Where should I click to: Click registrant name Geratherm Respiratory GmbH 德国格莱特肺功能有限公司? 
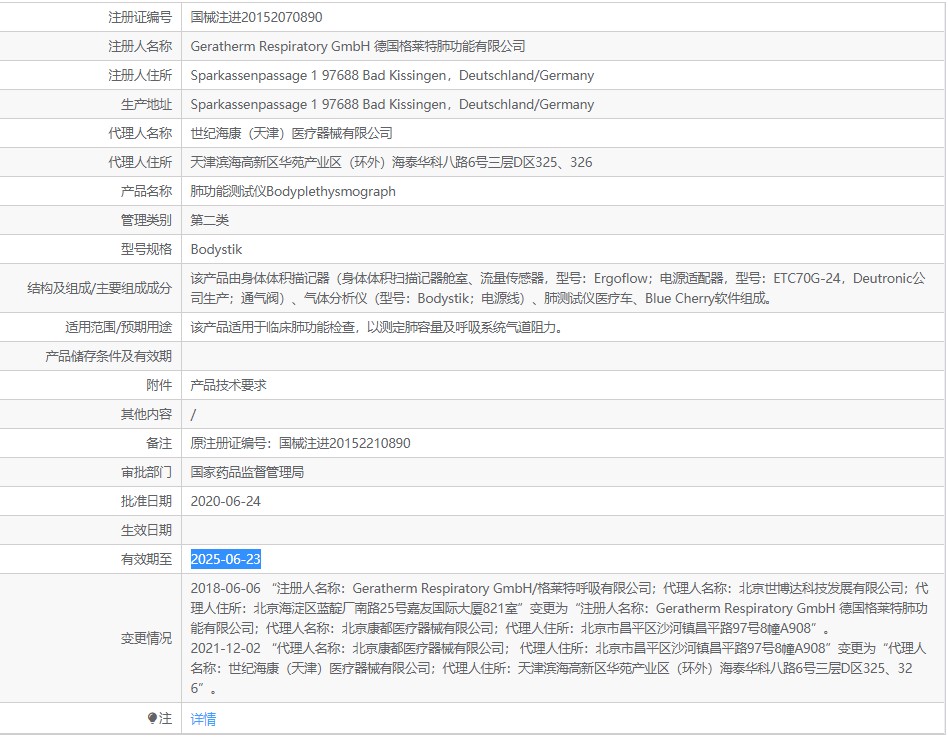[x=358, y=46]
